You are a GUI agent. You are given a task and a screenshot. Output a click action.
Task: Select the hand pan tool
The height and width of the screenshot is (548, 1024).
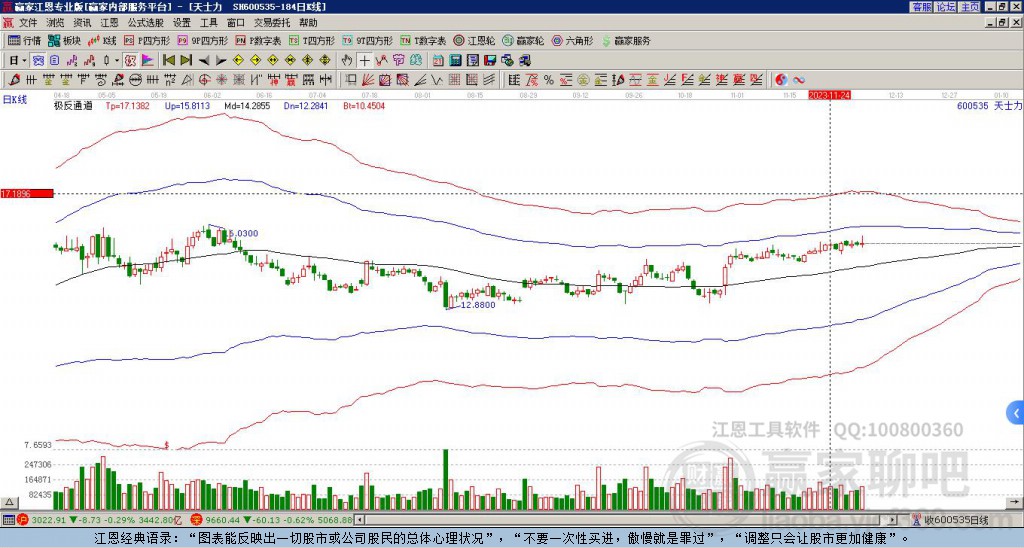pos(347,60)
